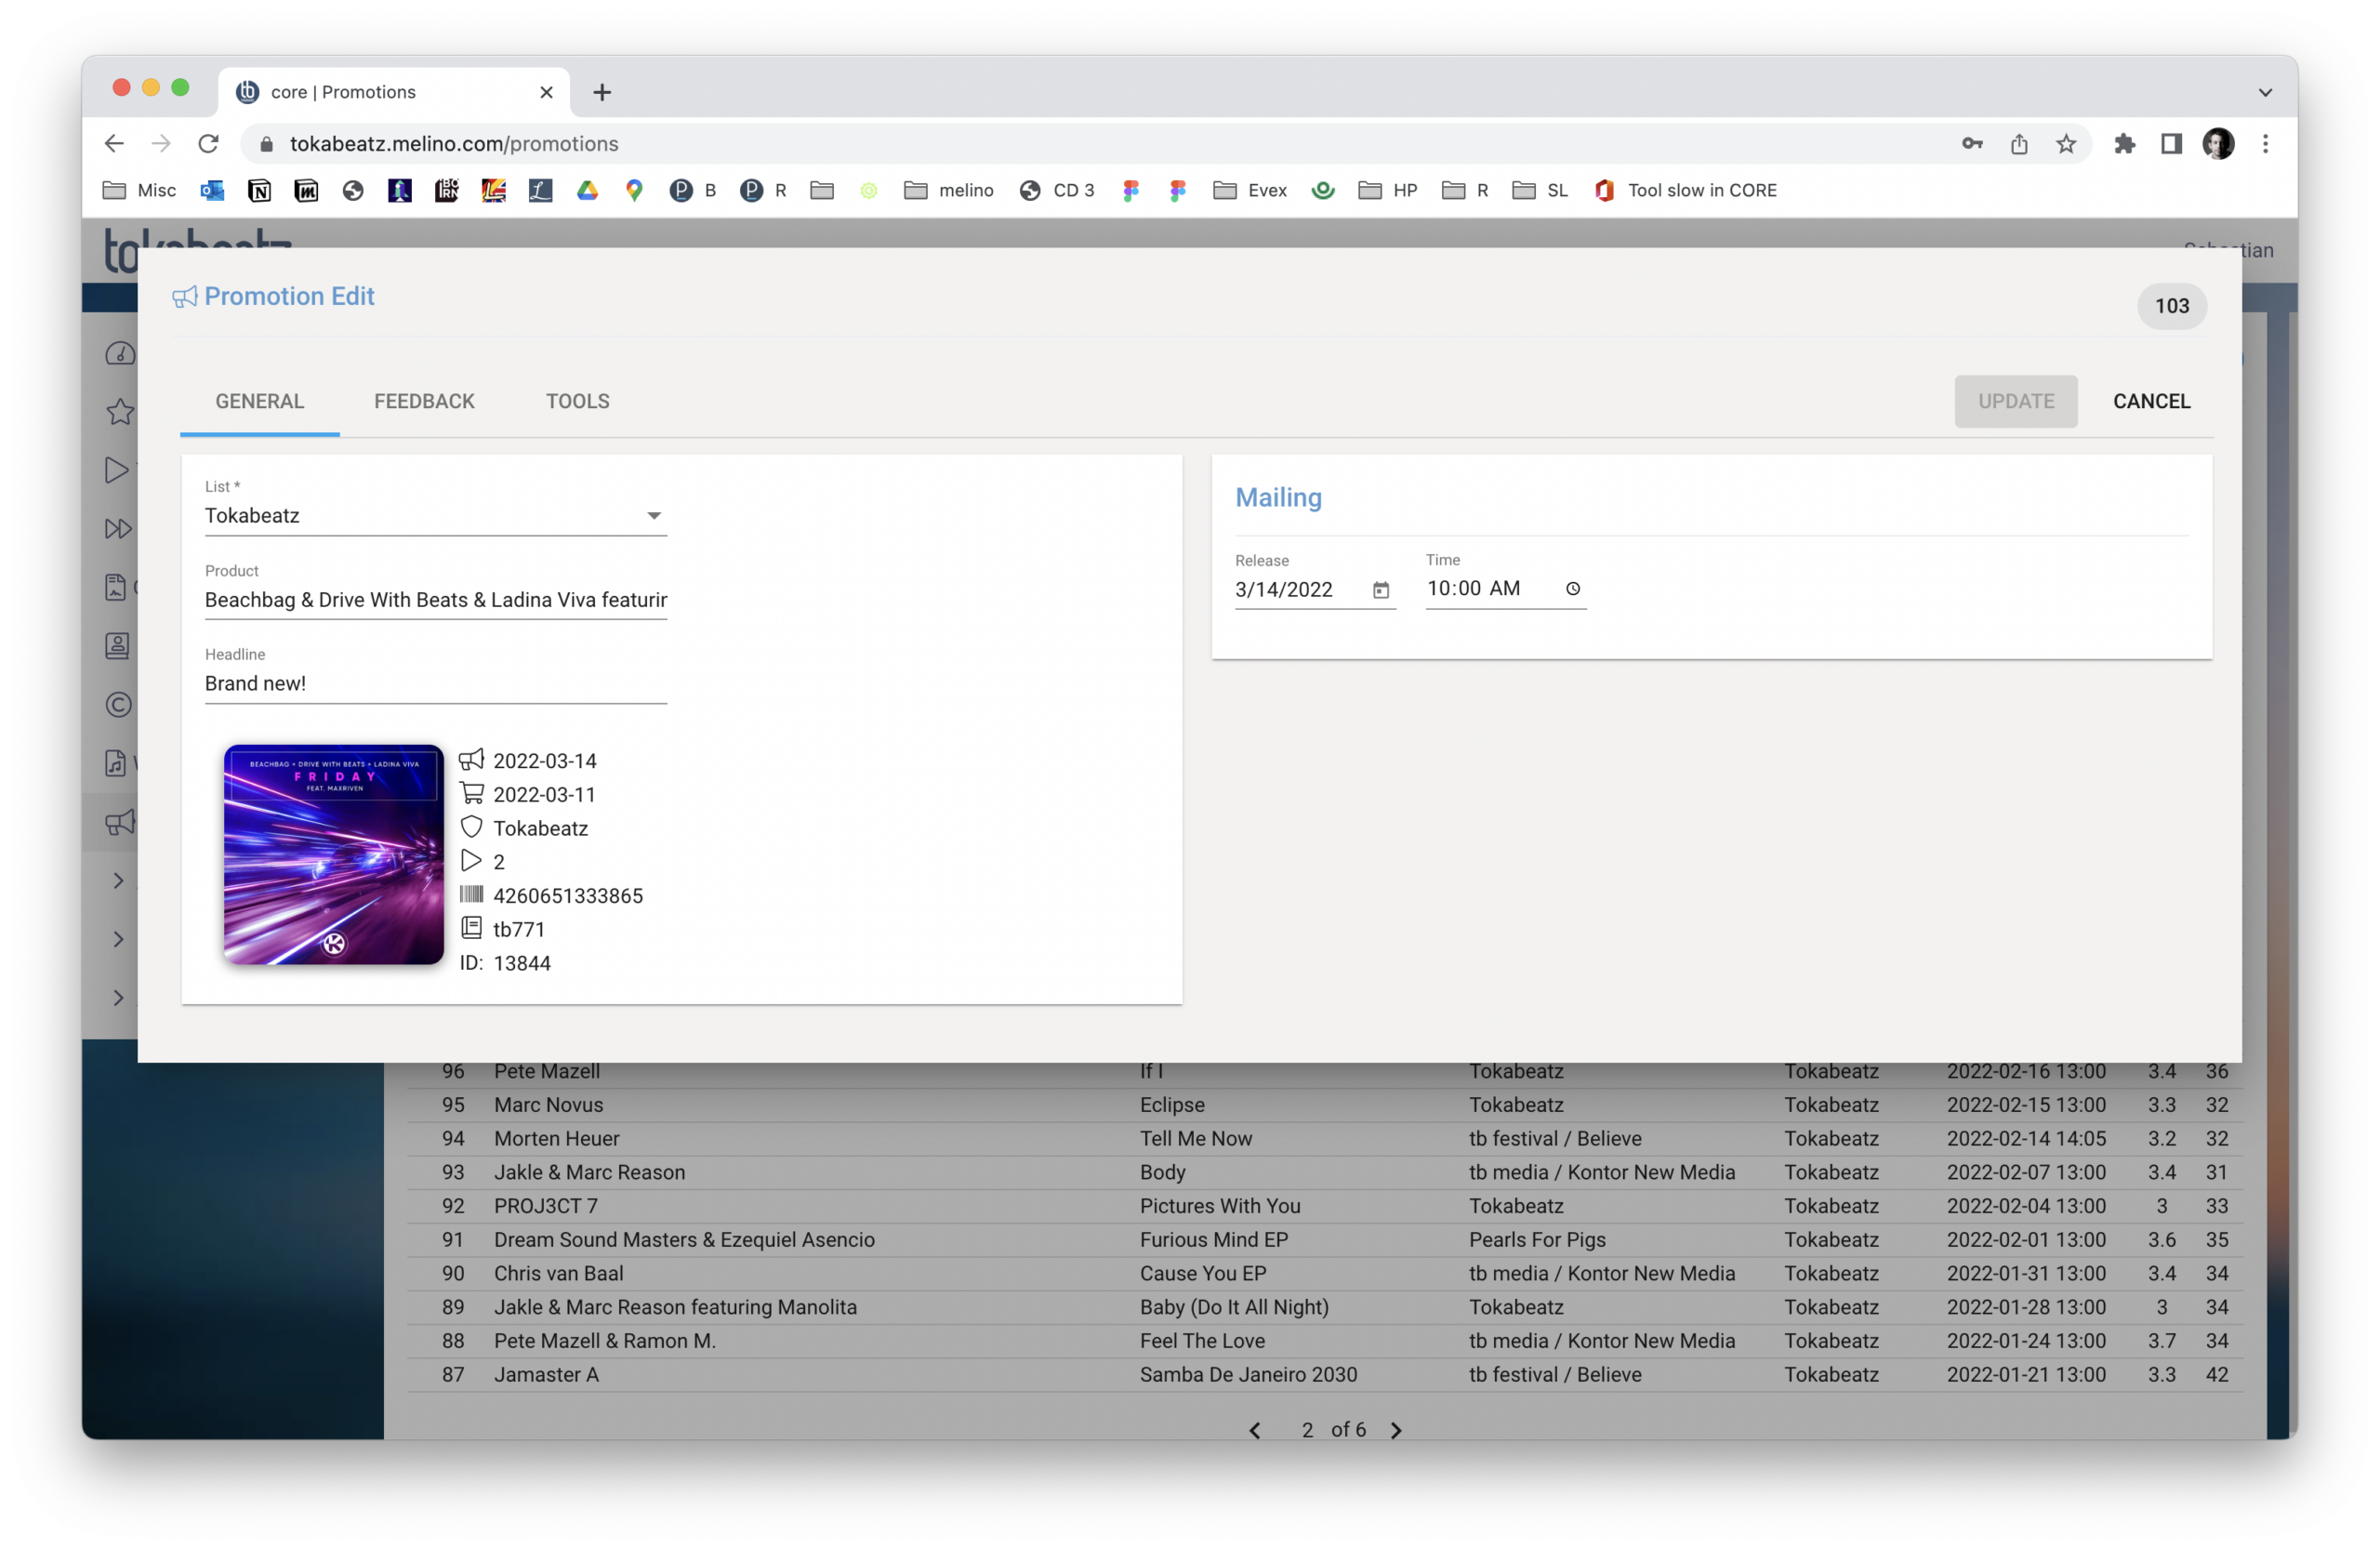Click the UPDATE button
This screenshot has width=2380, height=1548.
[2016, 401]
